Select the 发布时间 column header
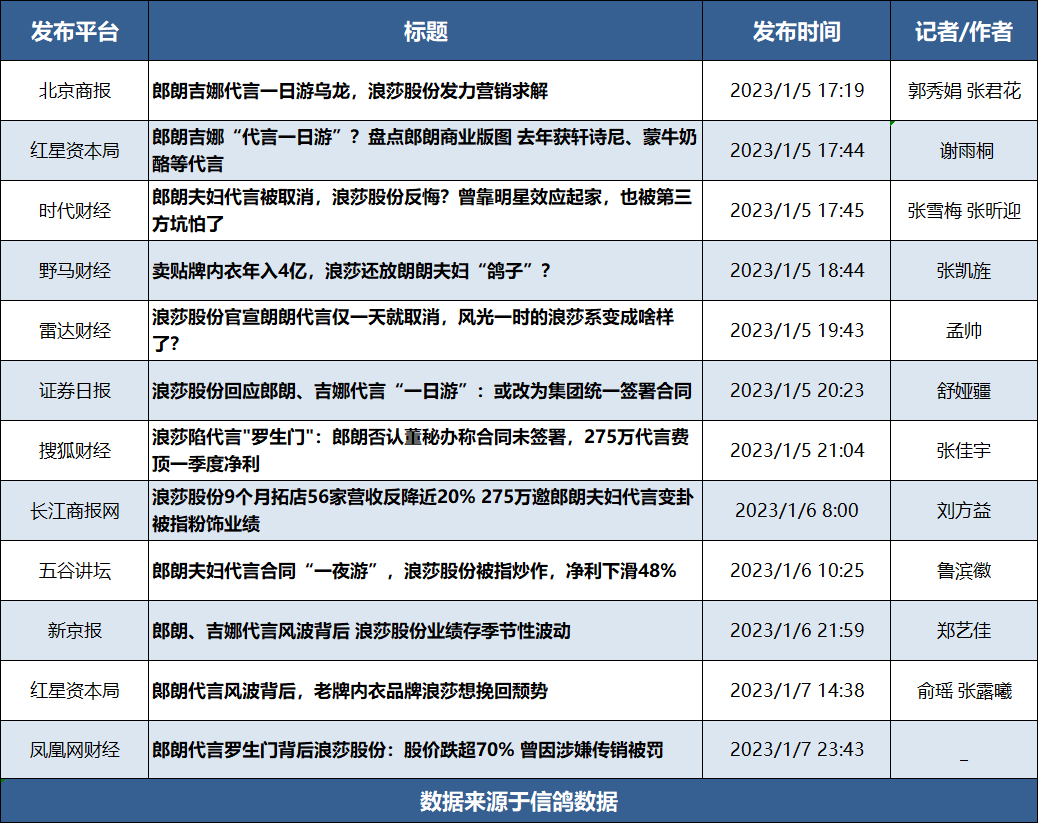Viewport: 1038px width, 823px height. [796, 30]
